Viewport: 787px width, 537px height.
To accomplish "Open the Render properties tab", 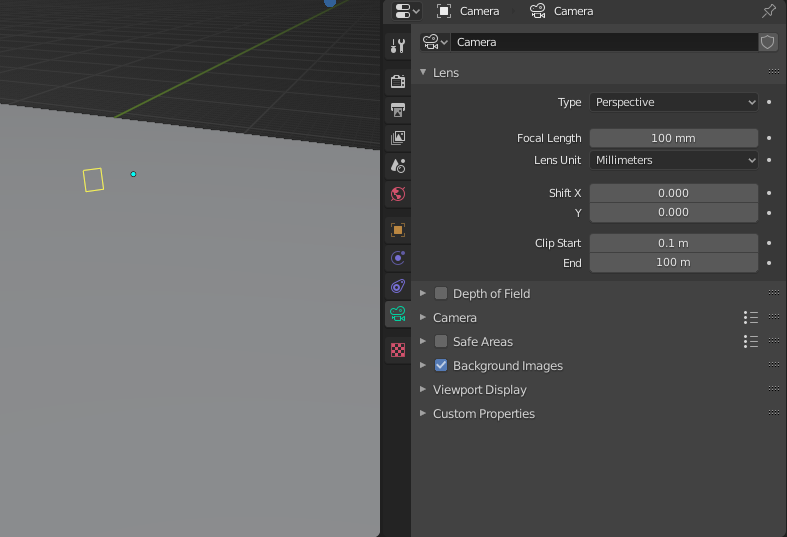I will tap(398, 81).
